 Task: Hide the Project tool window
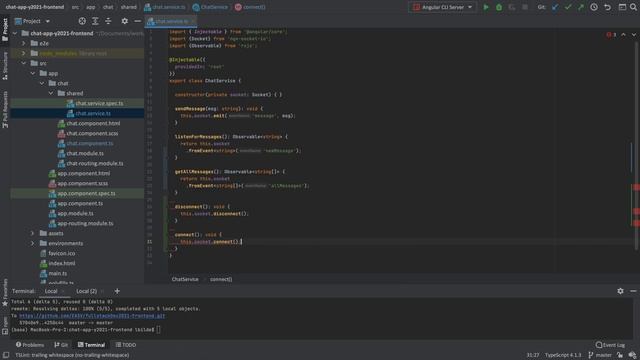click(138, 21)
